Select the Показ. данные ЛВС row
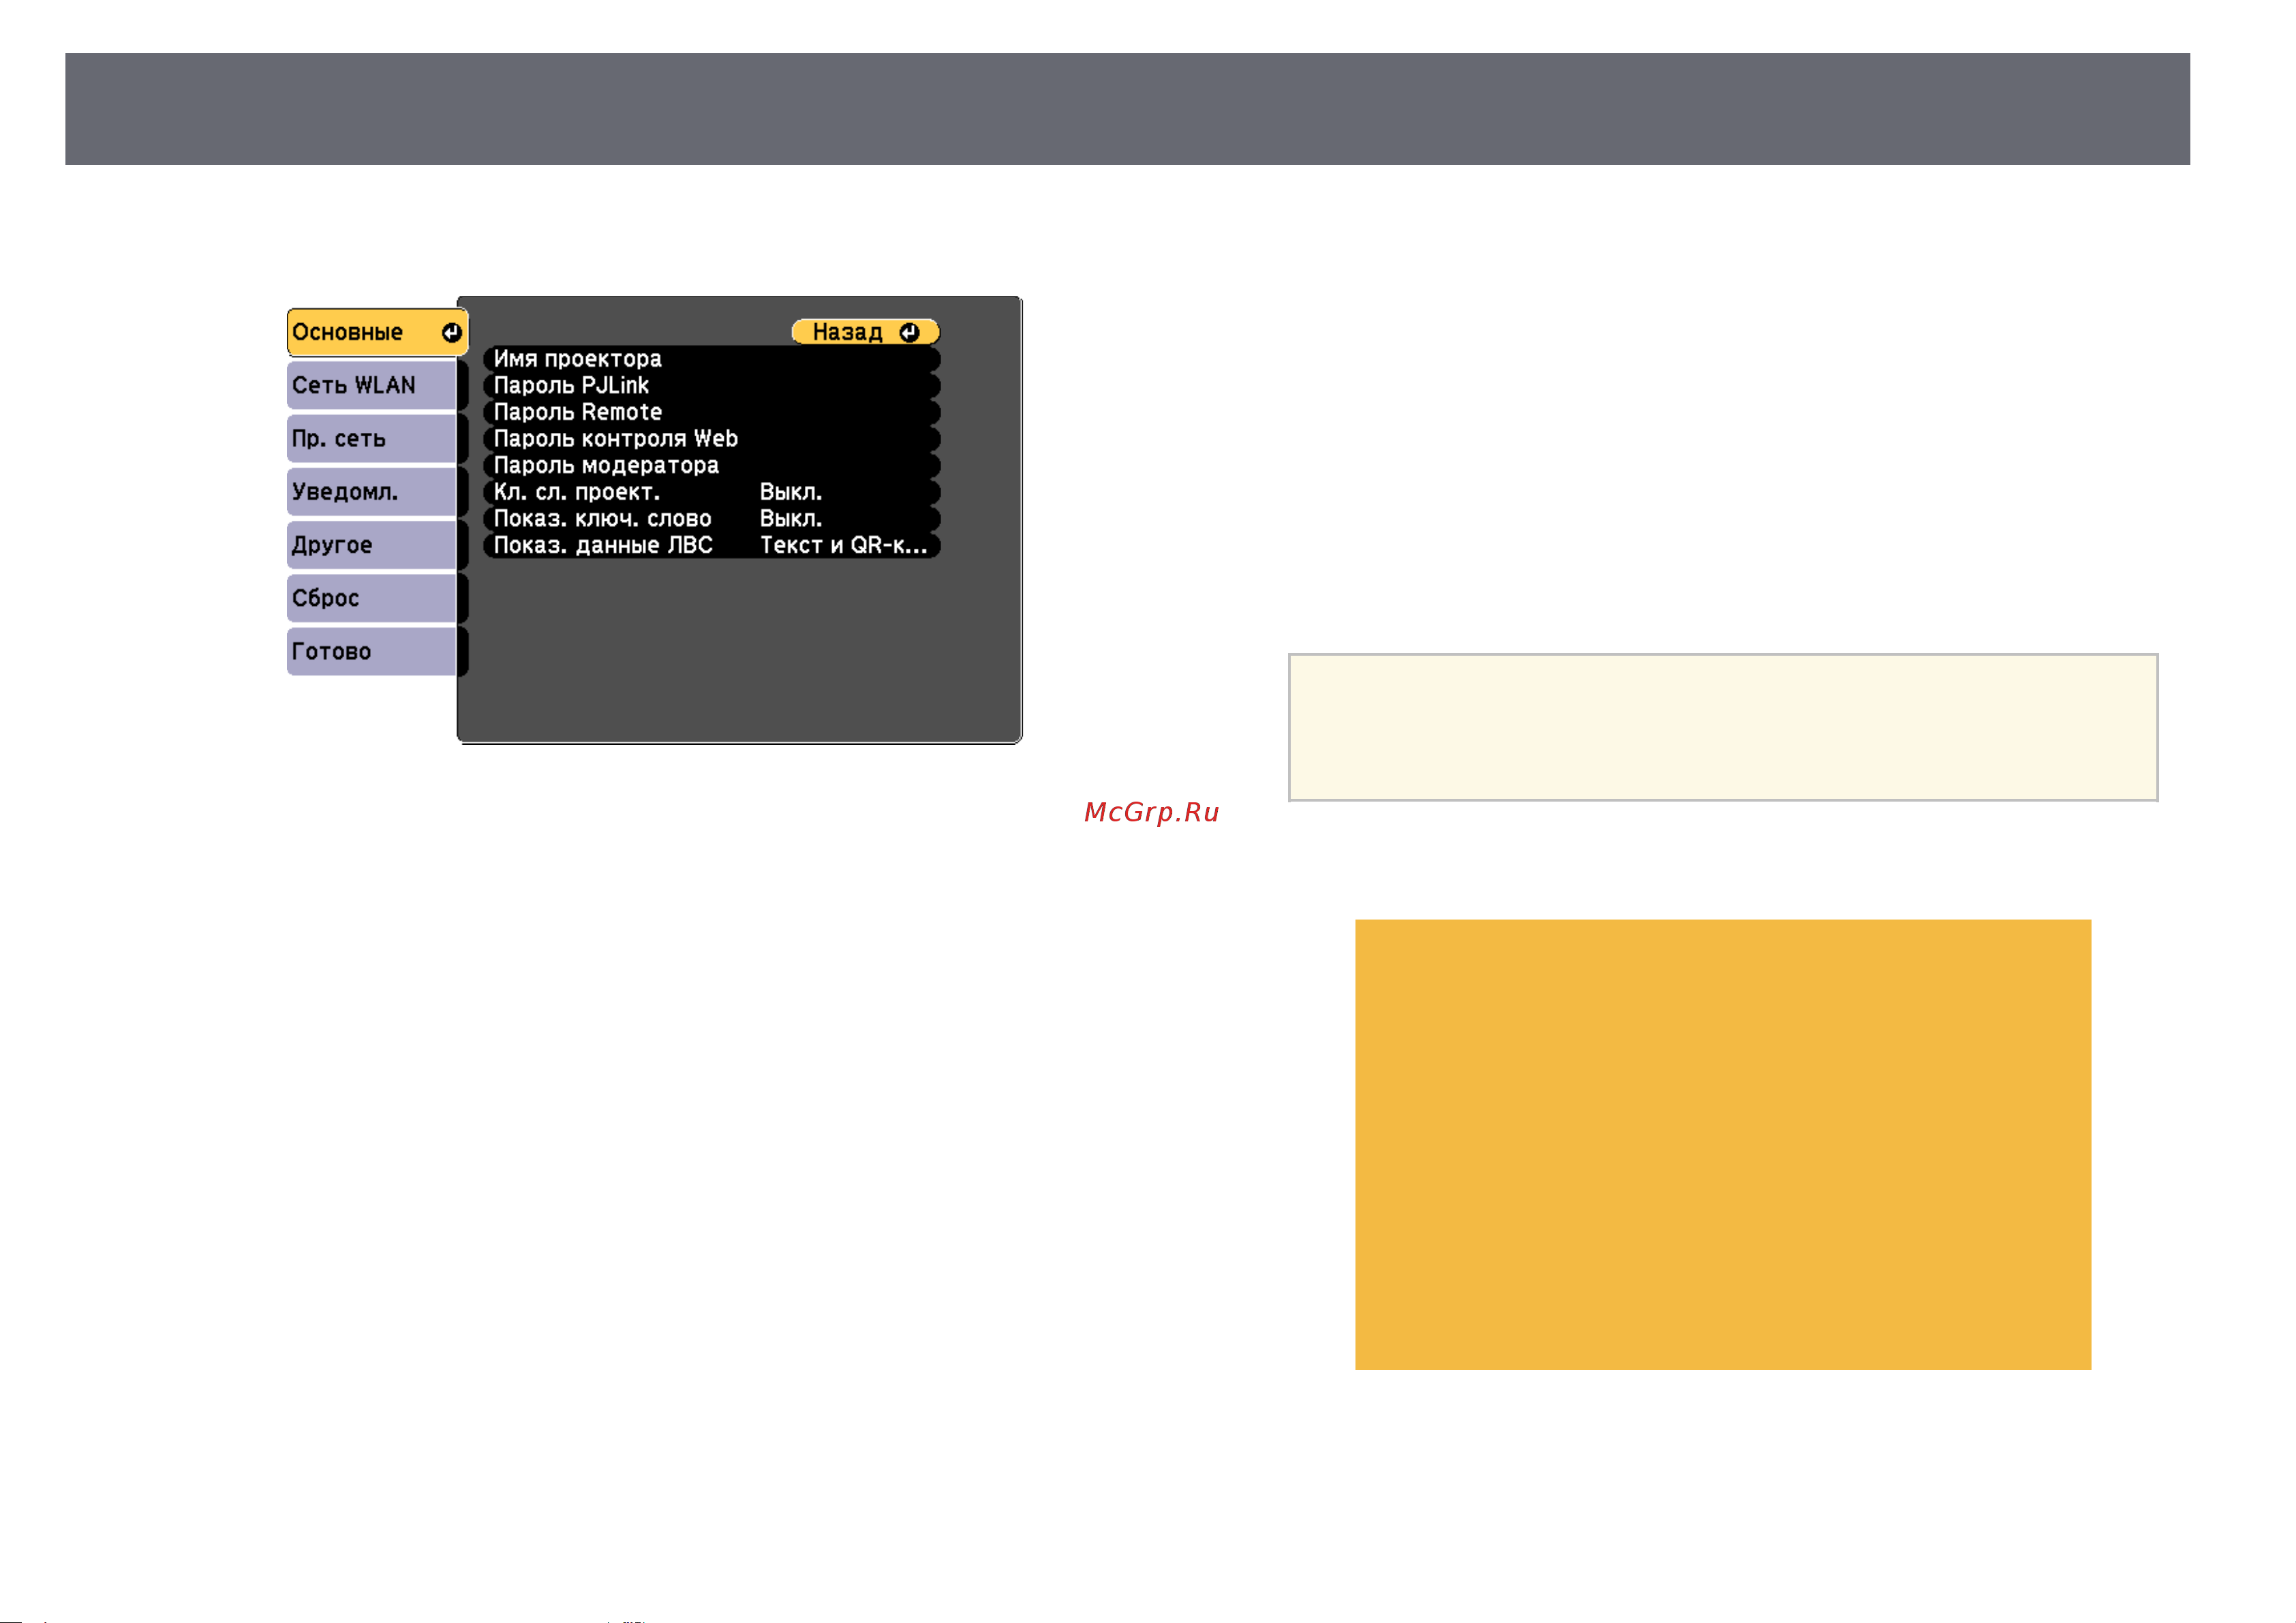The height and width of the screenshot is (1623, 2296). 712,545
